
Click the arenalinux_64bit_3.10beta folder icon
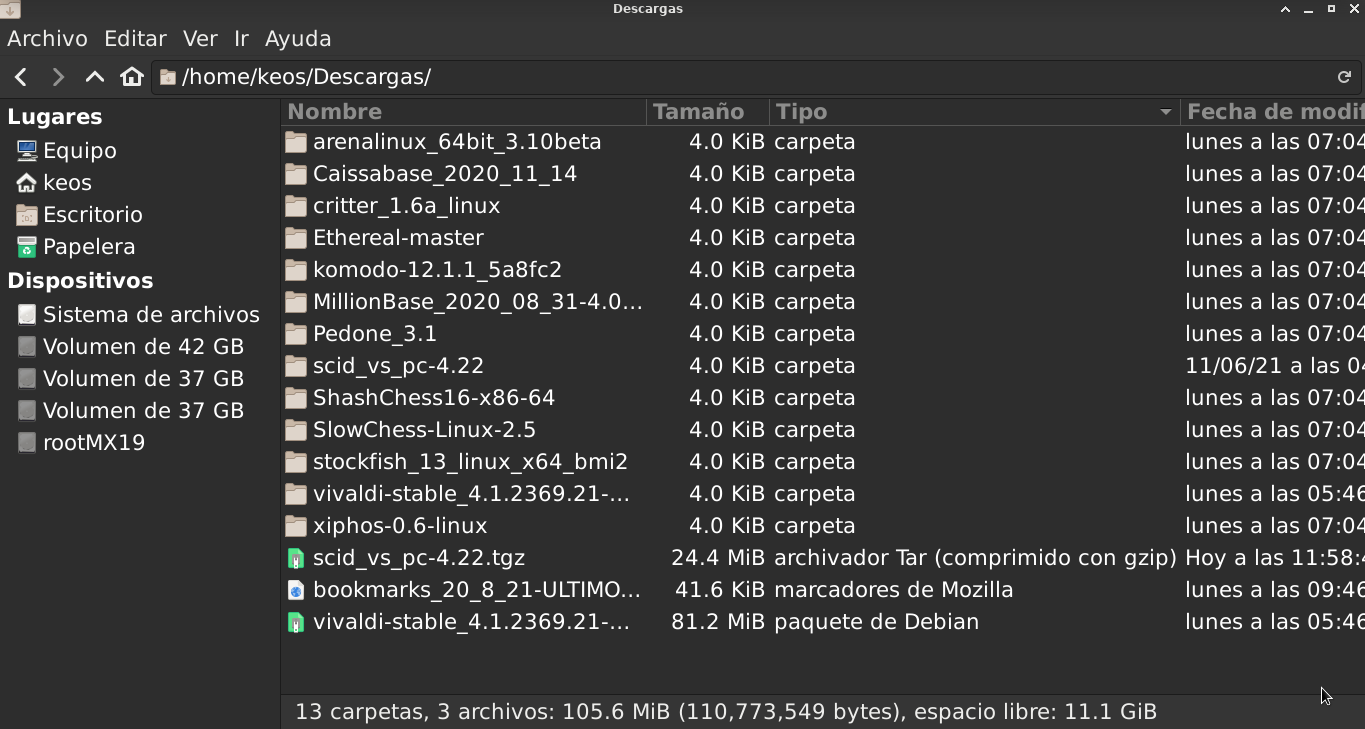click(295, 142)
